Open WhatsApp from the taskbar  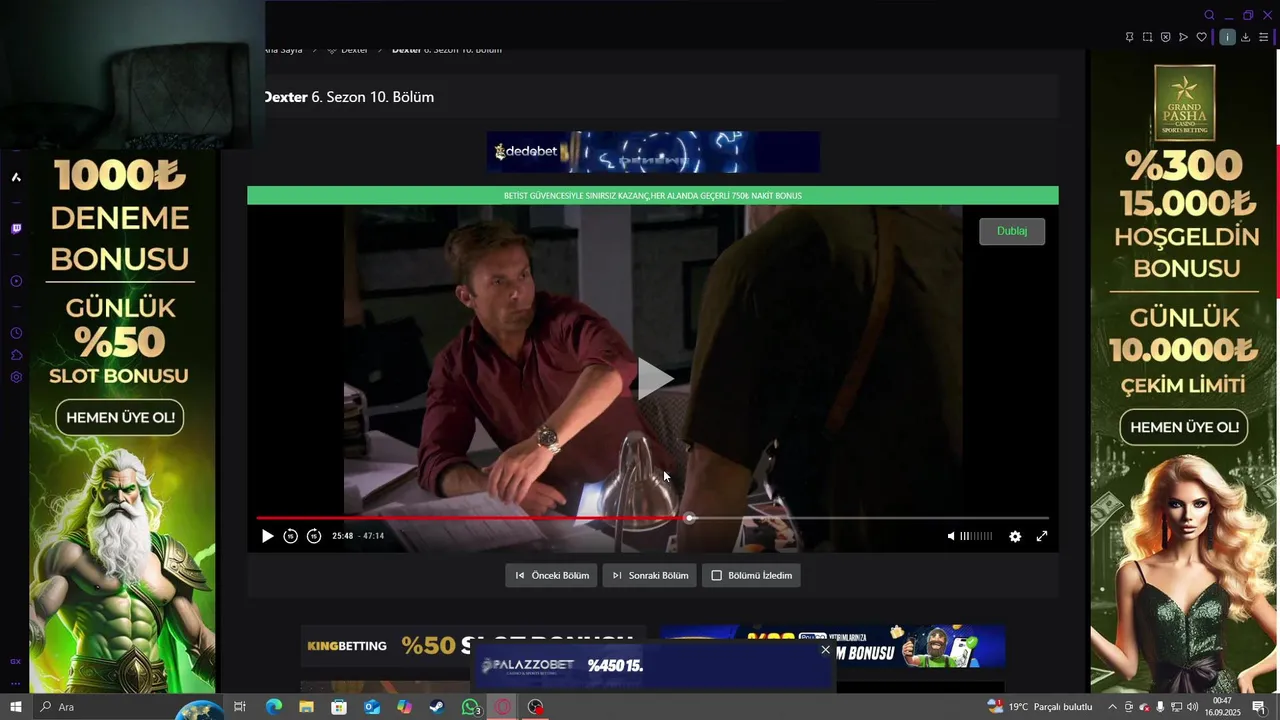pyautogui.click(x=470, y=707)
